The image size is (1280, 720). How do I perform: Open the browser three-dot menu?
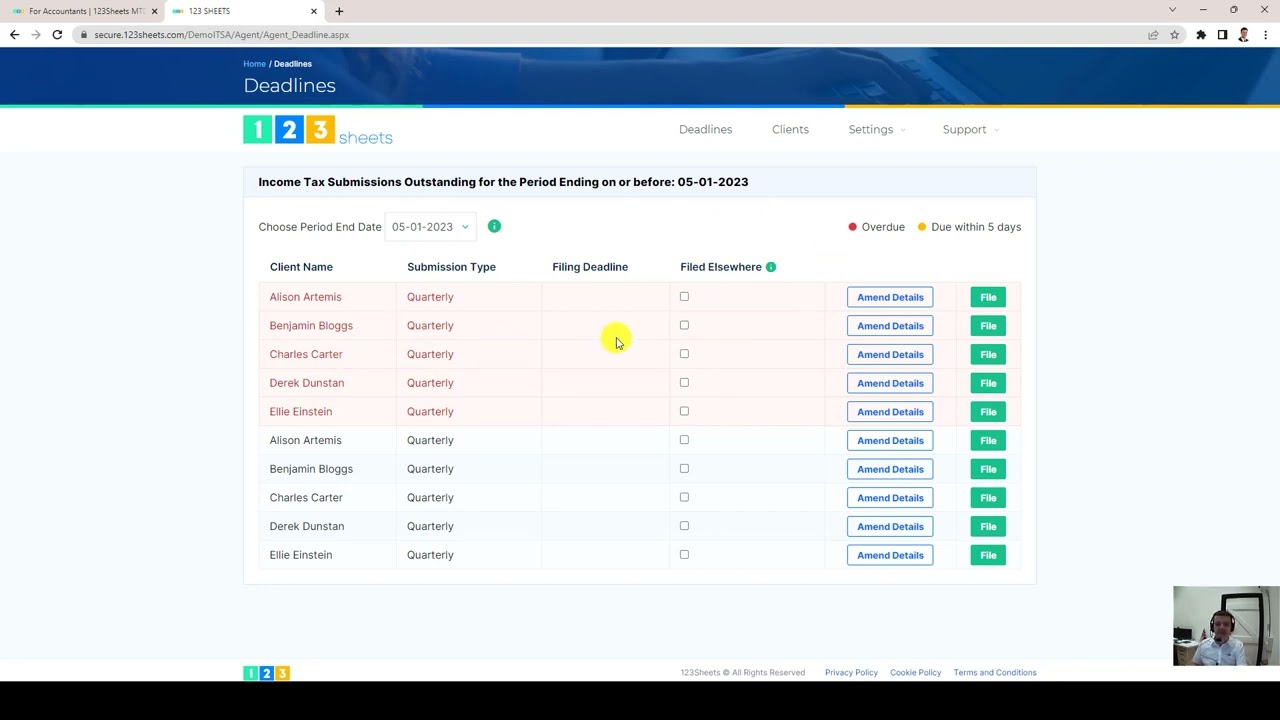[1265, 35]
